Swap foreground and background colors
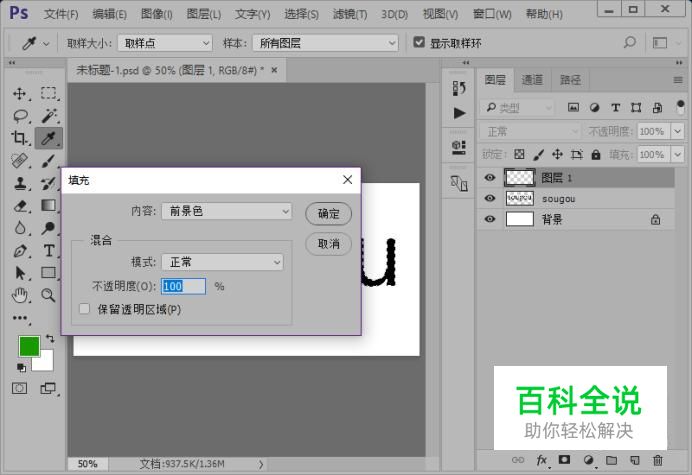This screenshot has width=692, height=475. pyautogui.click(x=50, y=339)
